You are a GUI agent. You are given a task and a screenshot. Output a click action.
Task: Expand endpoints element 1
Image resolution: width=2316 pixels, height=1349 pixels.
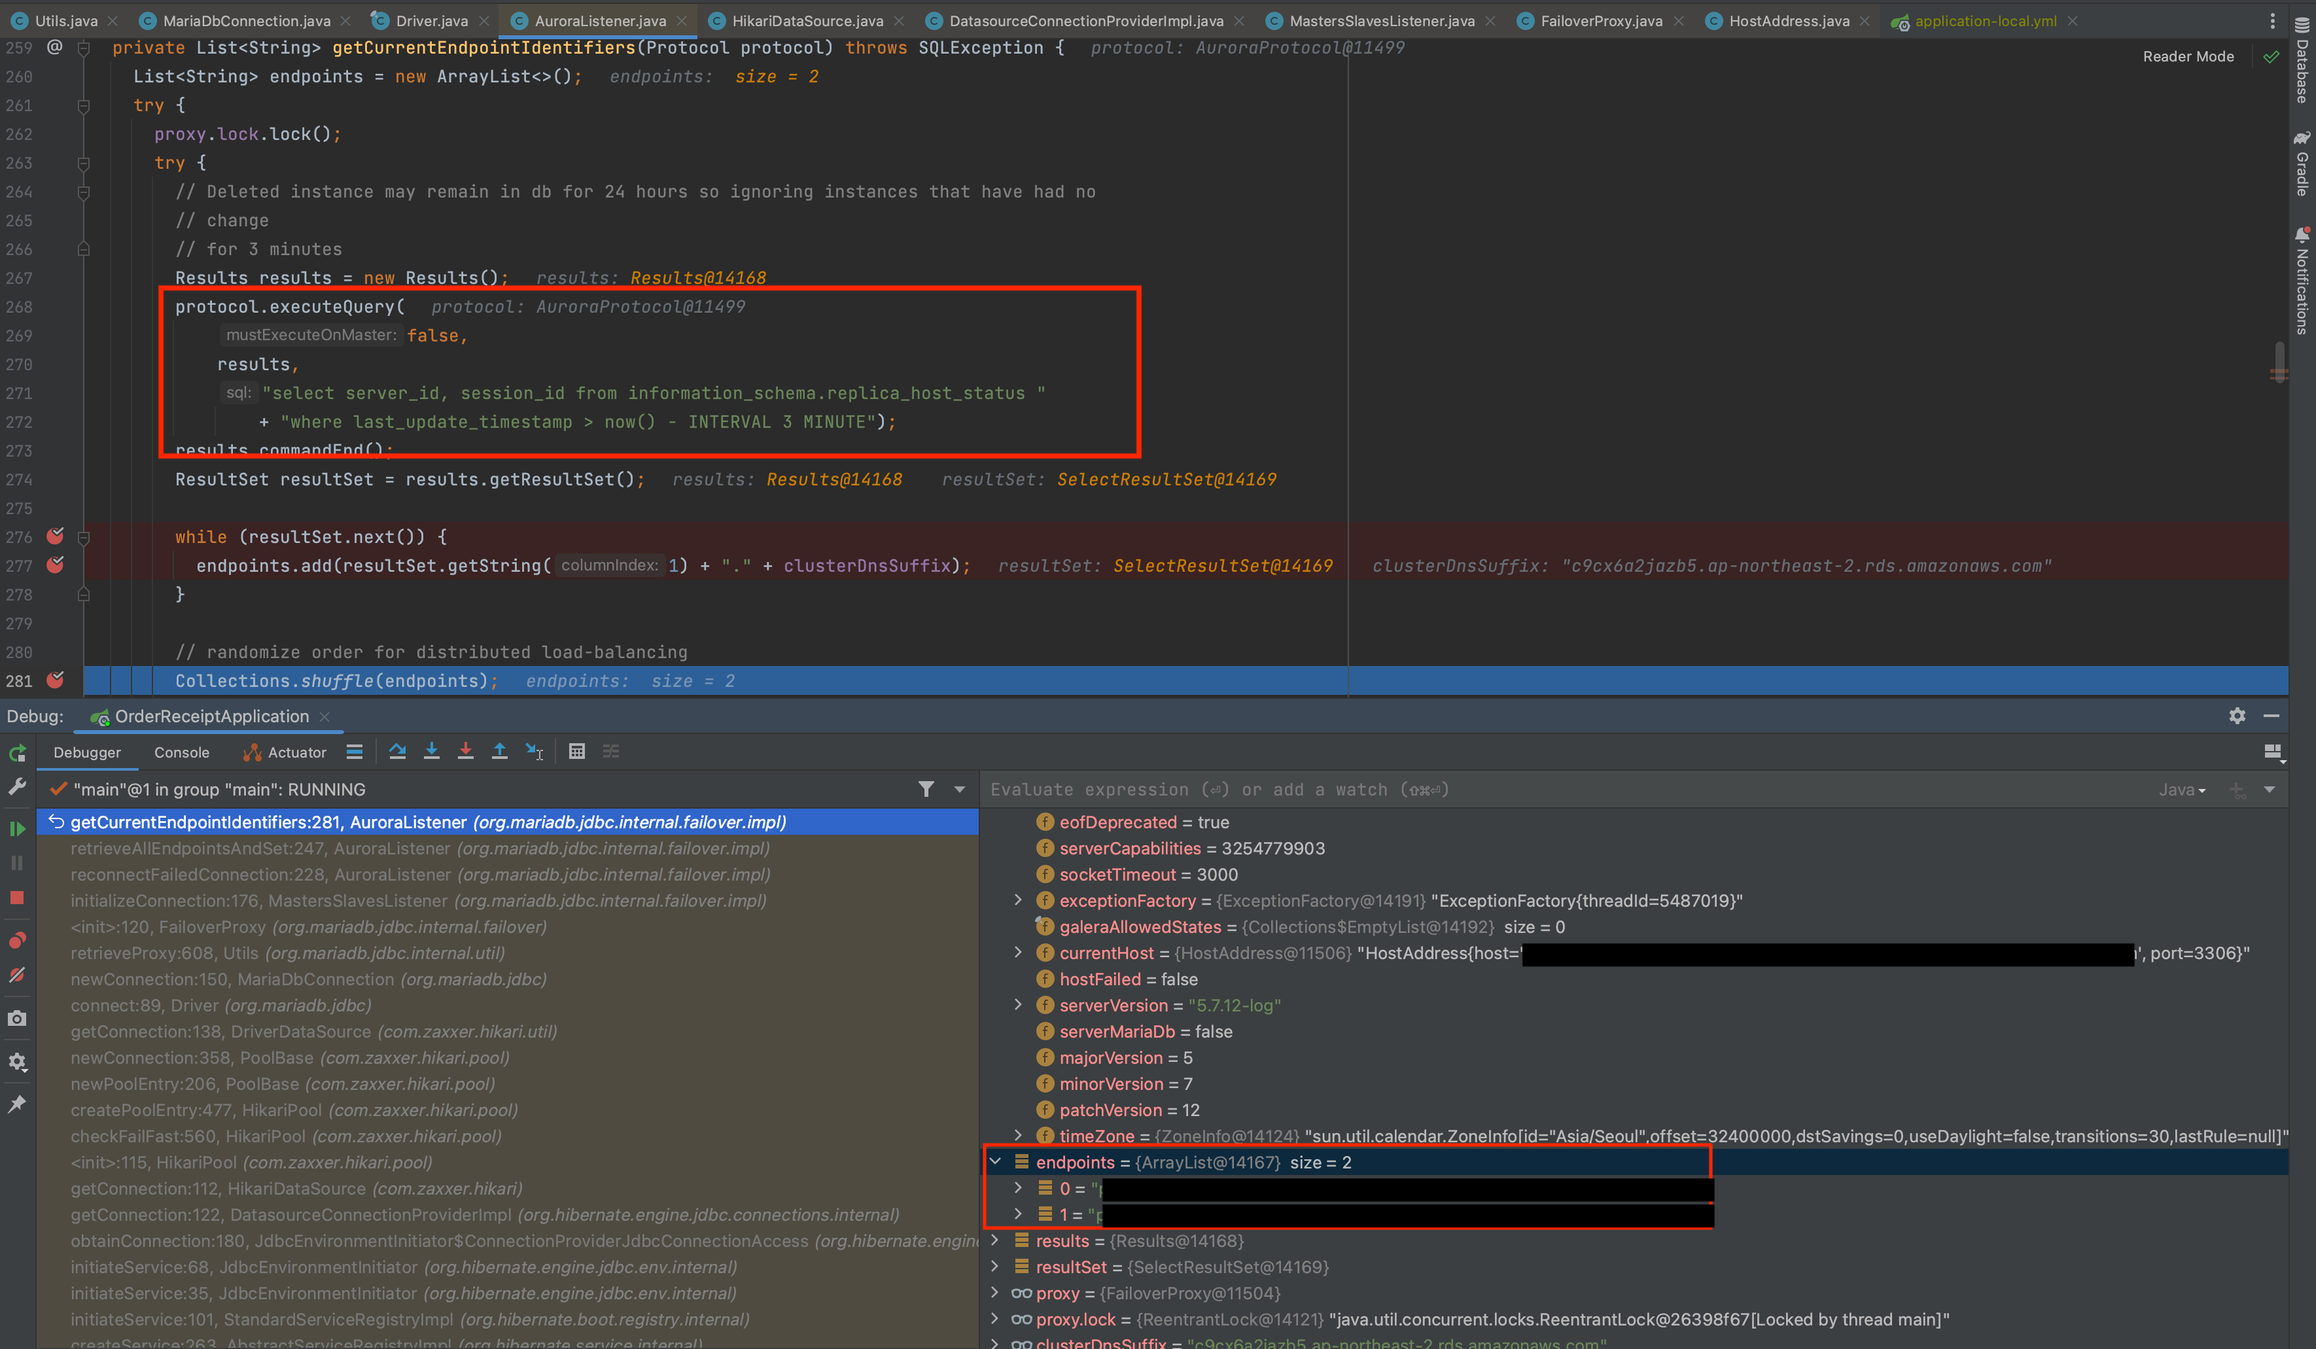click(x=1018, y=1214)
